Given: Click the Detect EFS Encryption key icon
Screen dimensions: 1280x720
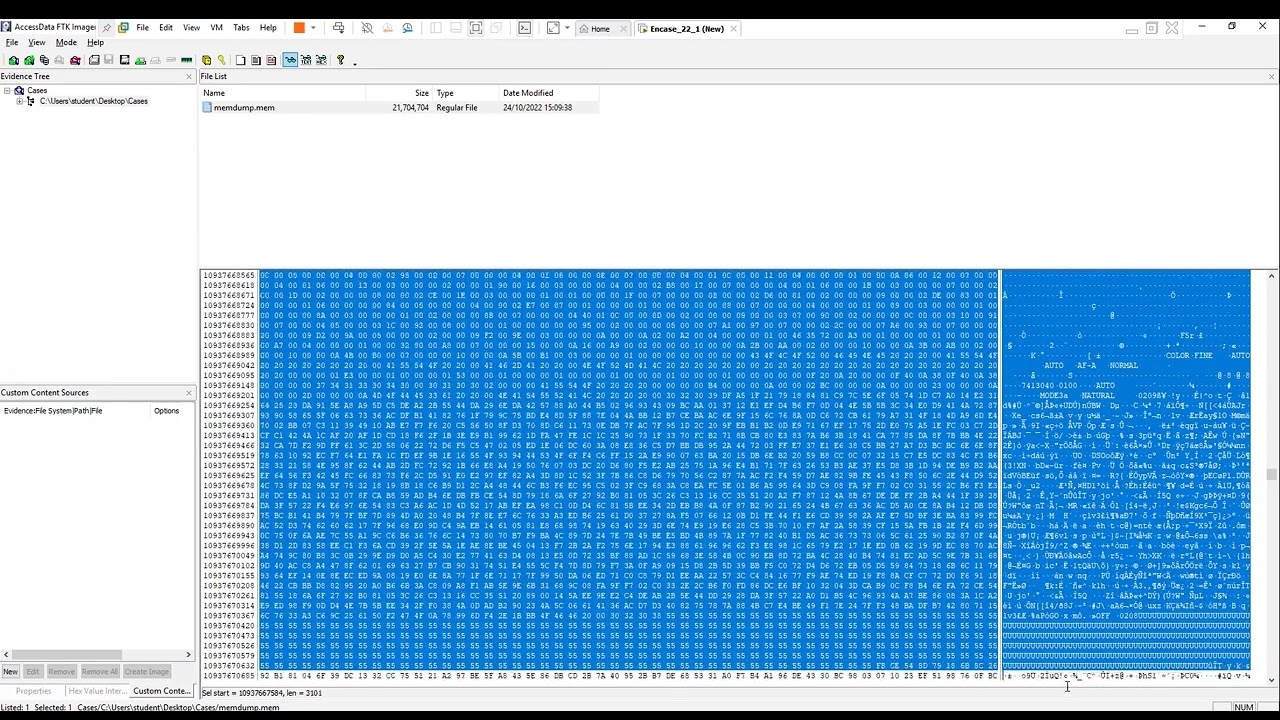Looking at the screenshot, I should tap(221, 60).
